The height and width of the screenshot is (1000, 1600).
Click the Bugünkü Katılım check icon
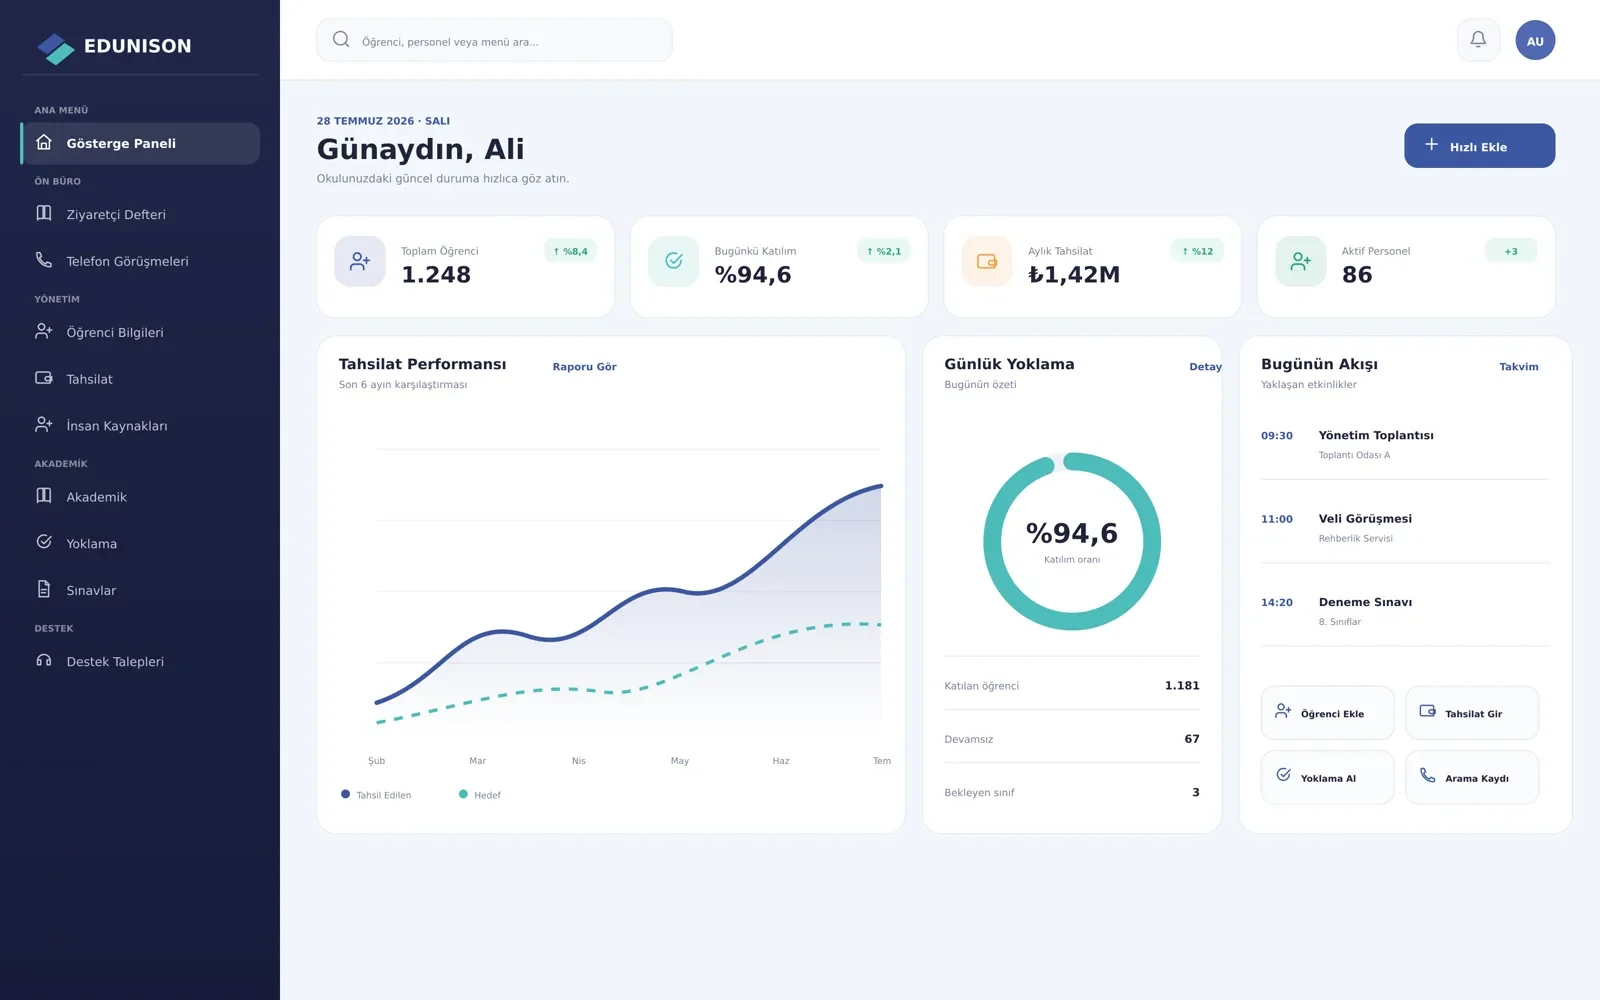coord(674,262)
